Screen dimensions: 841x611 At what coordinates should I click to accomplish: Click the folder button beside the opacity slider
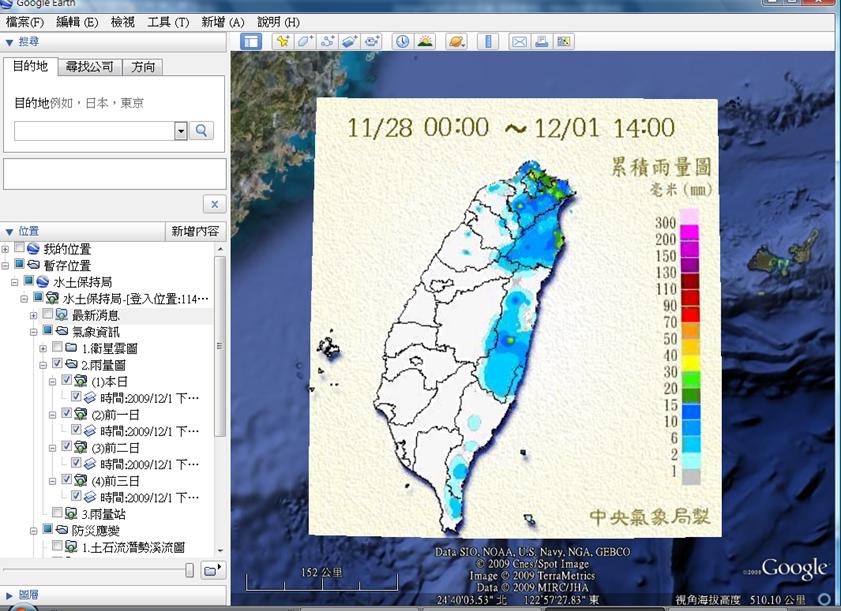(x=212, y=570)
